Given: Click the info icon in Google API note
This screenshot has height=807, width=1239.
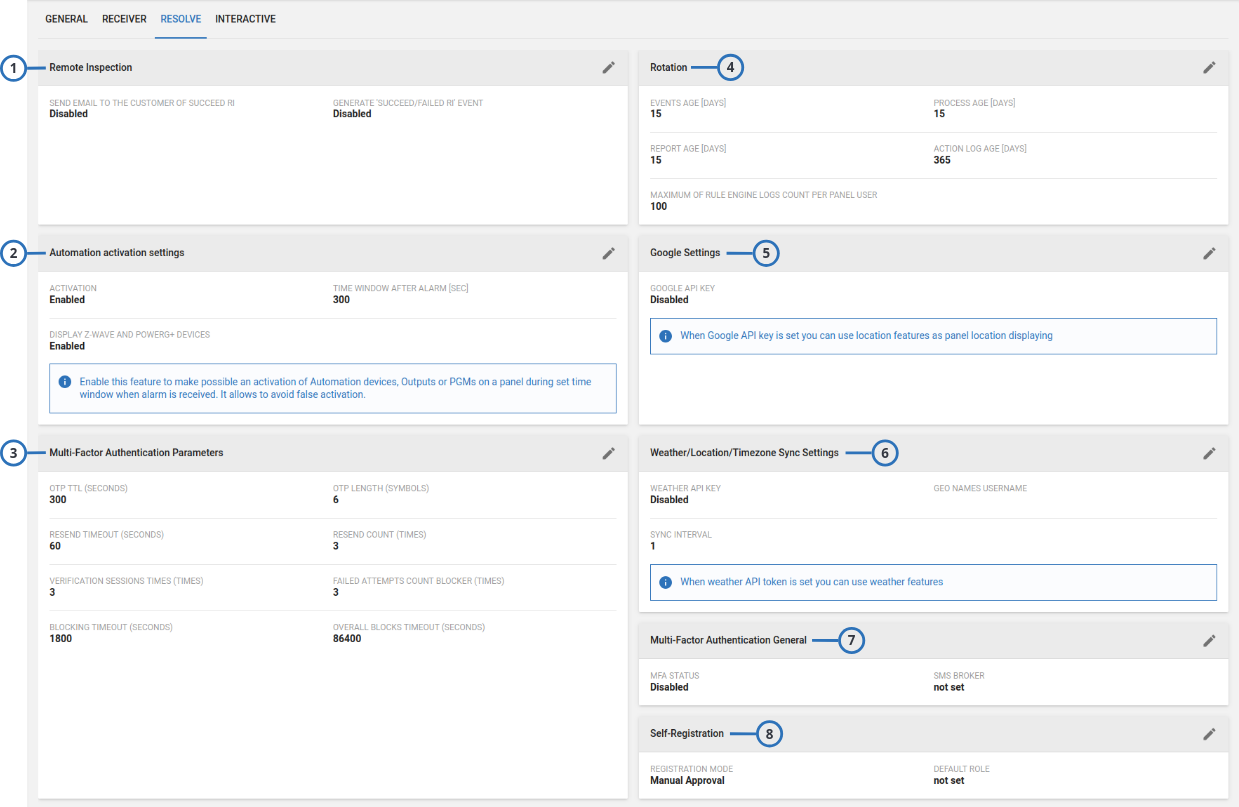Looking at the screenshot, I should pyautogui.click(x=666, y=336).
